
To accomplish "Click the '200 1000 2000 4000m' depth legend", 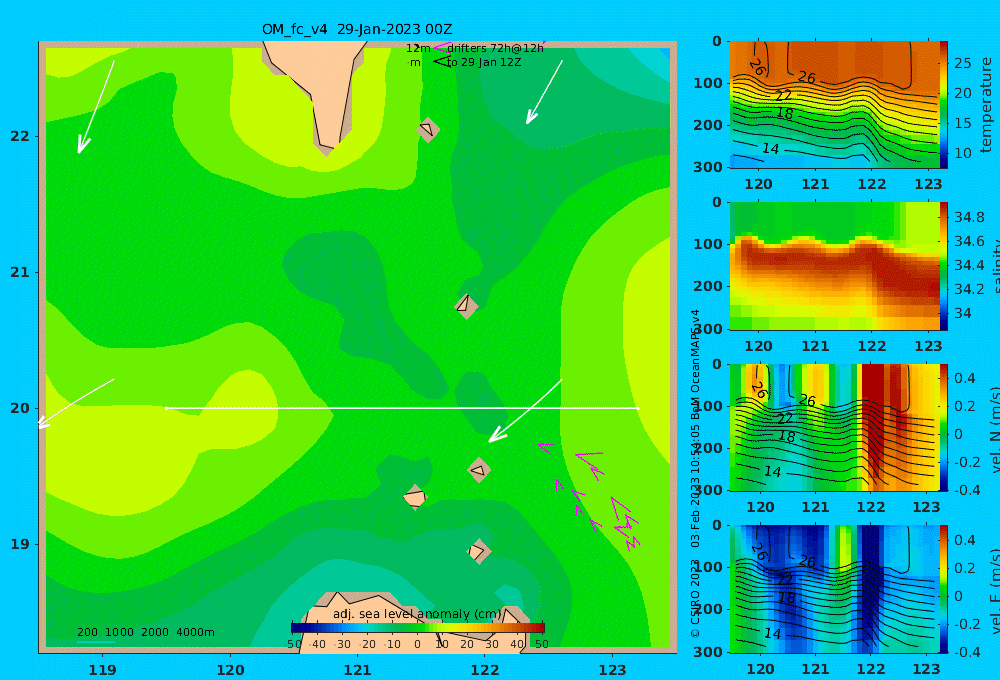I will pos(145,632).
